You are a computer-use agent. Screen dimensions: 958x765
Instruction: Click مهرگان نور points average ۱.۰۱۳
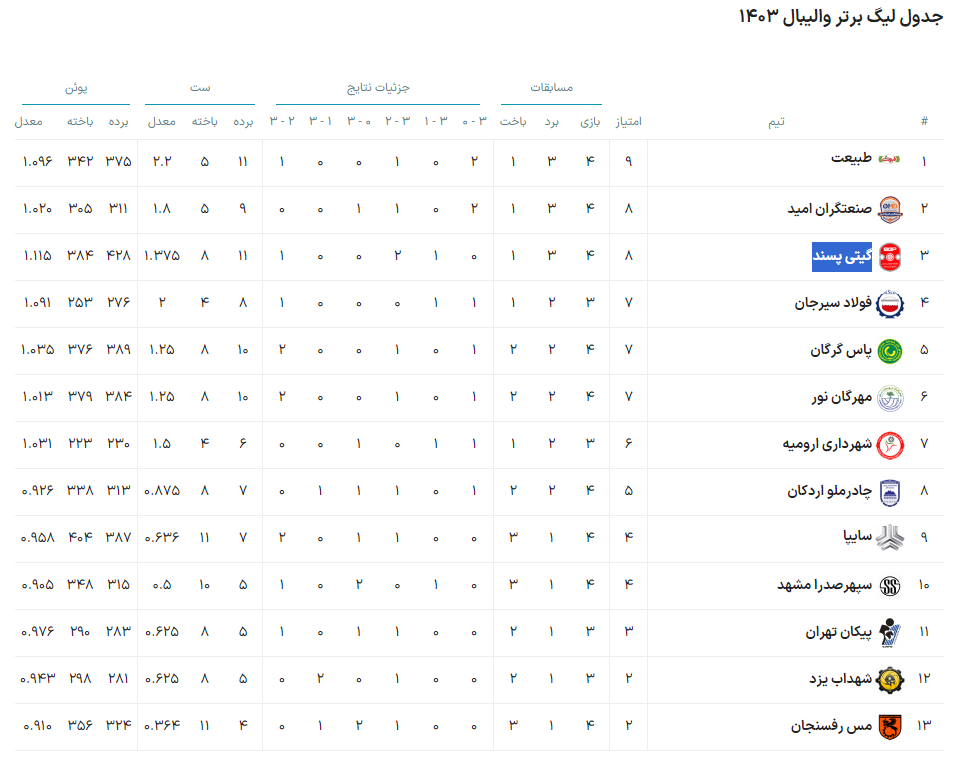[37, 397]
